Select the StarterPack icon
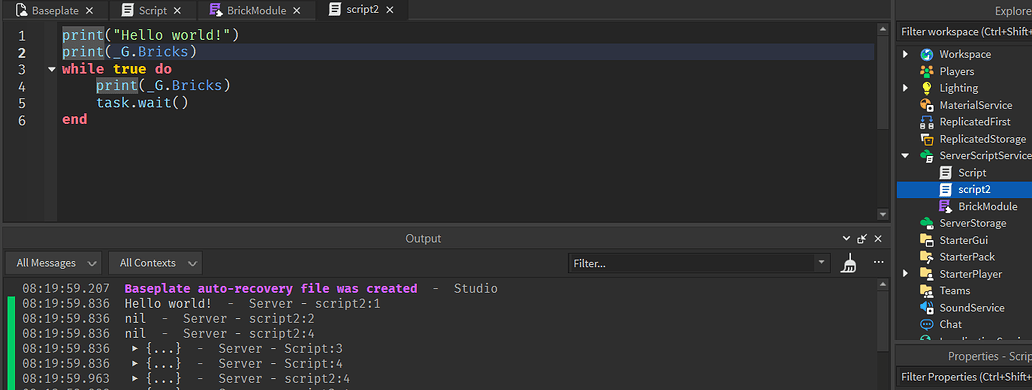Viewport: 1032px width, 390px height. (x=927, y=256)
